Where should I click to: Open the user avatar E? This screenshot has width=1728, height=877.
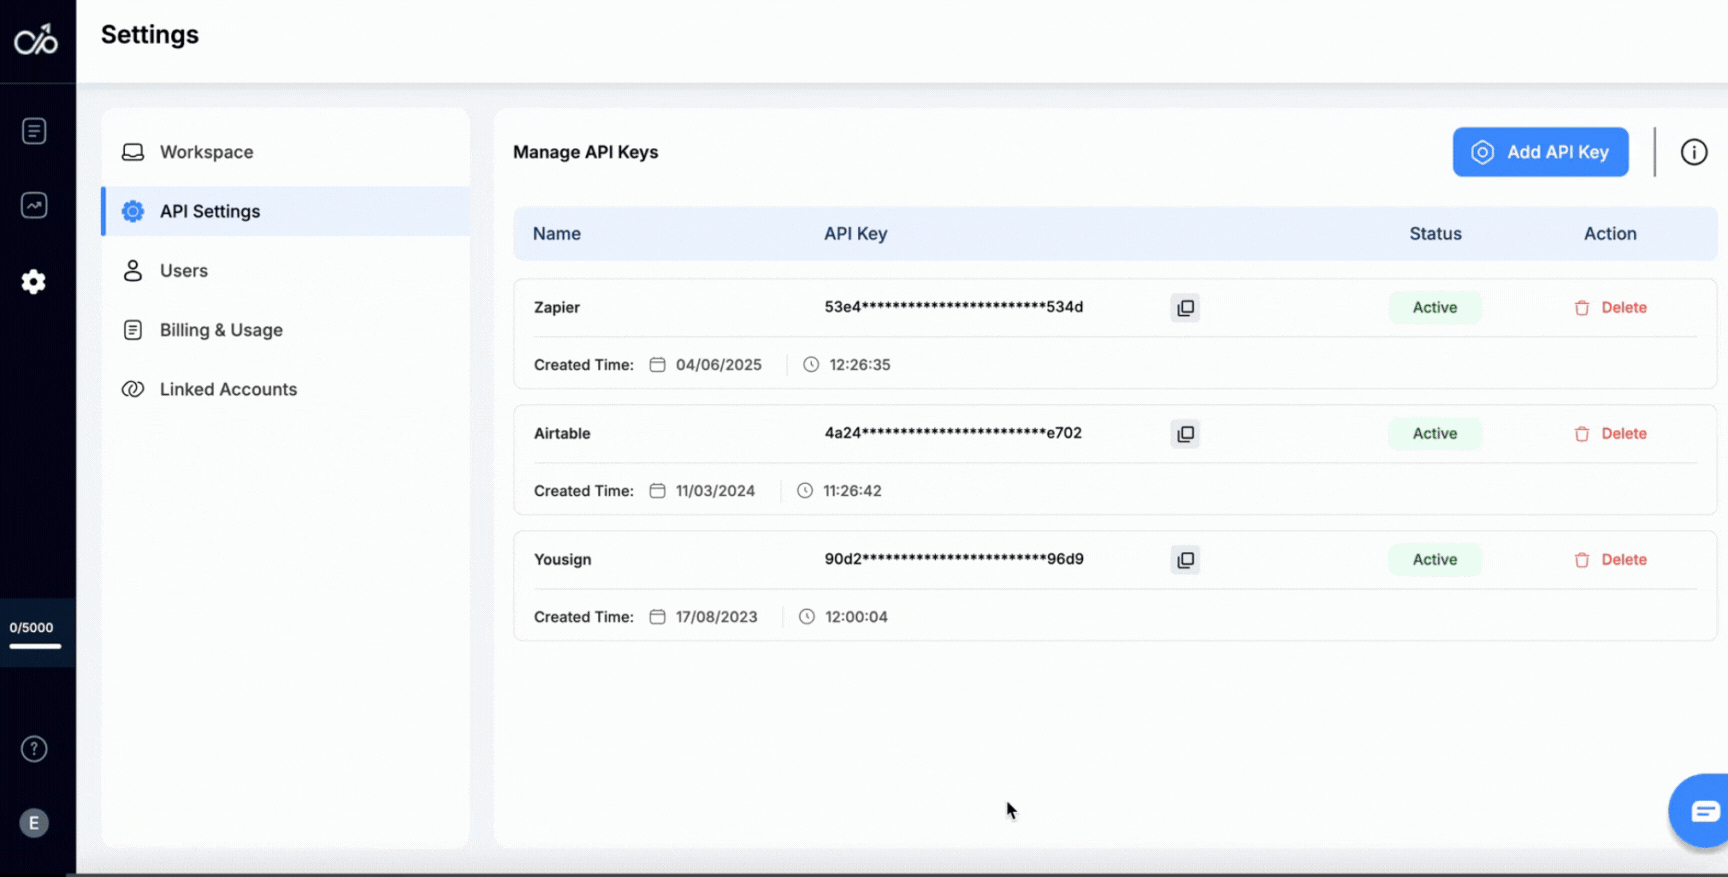click(34, 823)
